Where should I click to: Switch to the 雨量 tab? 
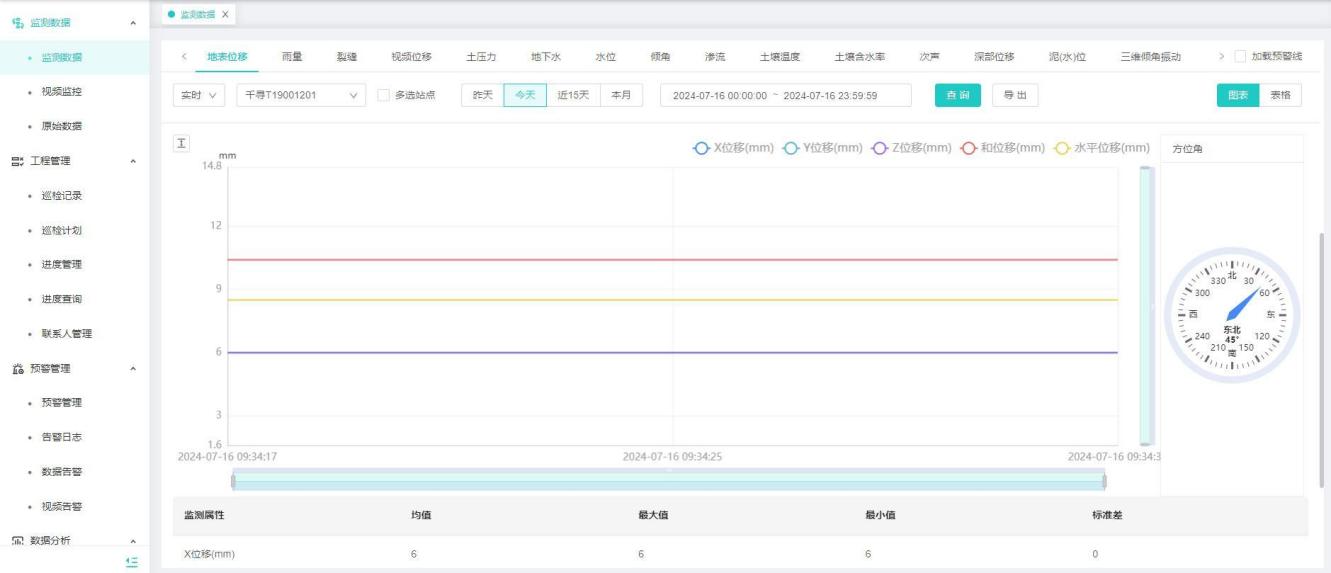[x=292, y=57]
